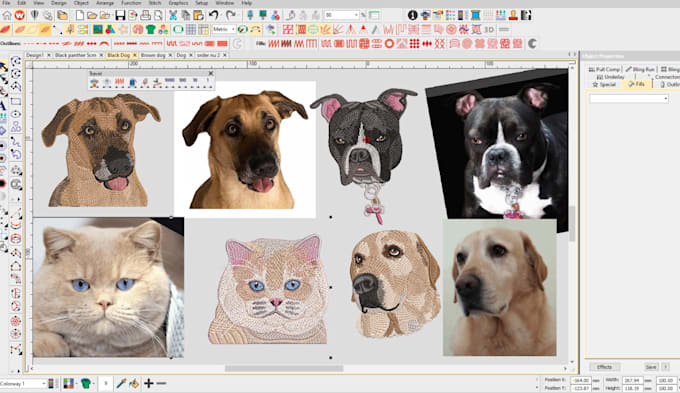Open the Help menu
Viewport: 680px width, 393px height.
pos(247,3)
